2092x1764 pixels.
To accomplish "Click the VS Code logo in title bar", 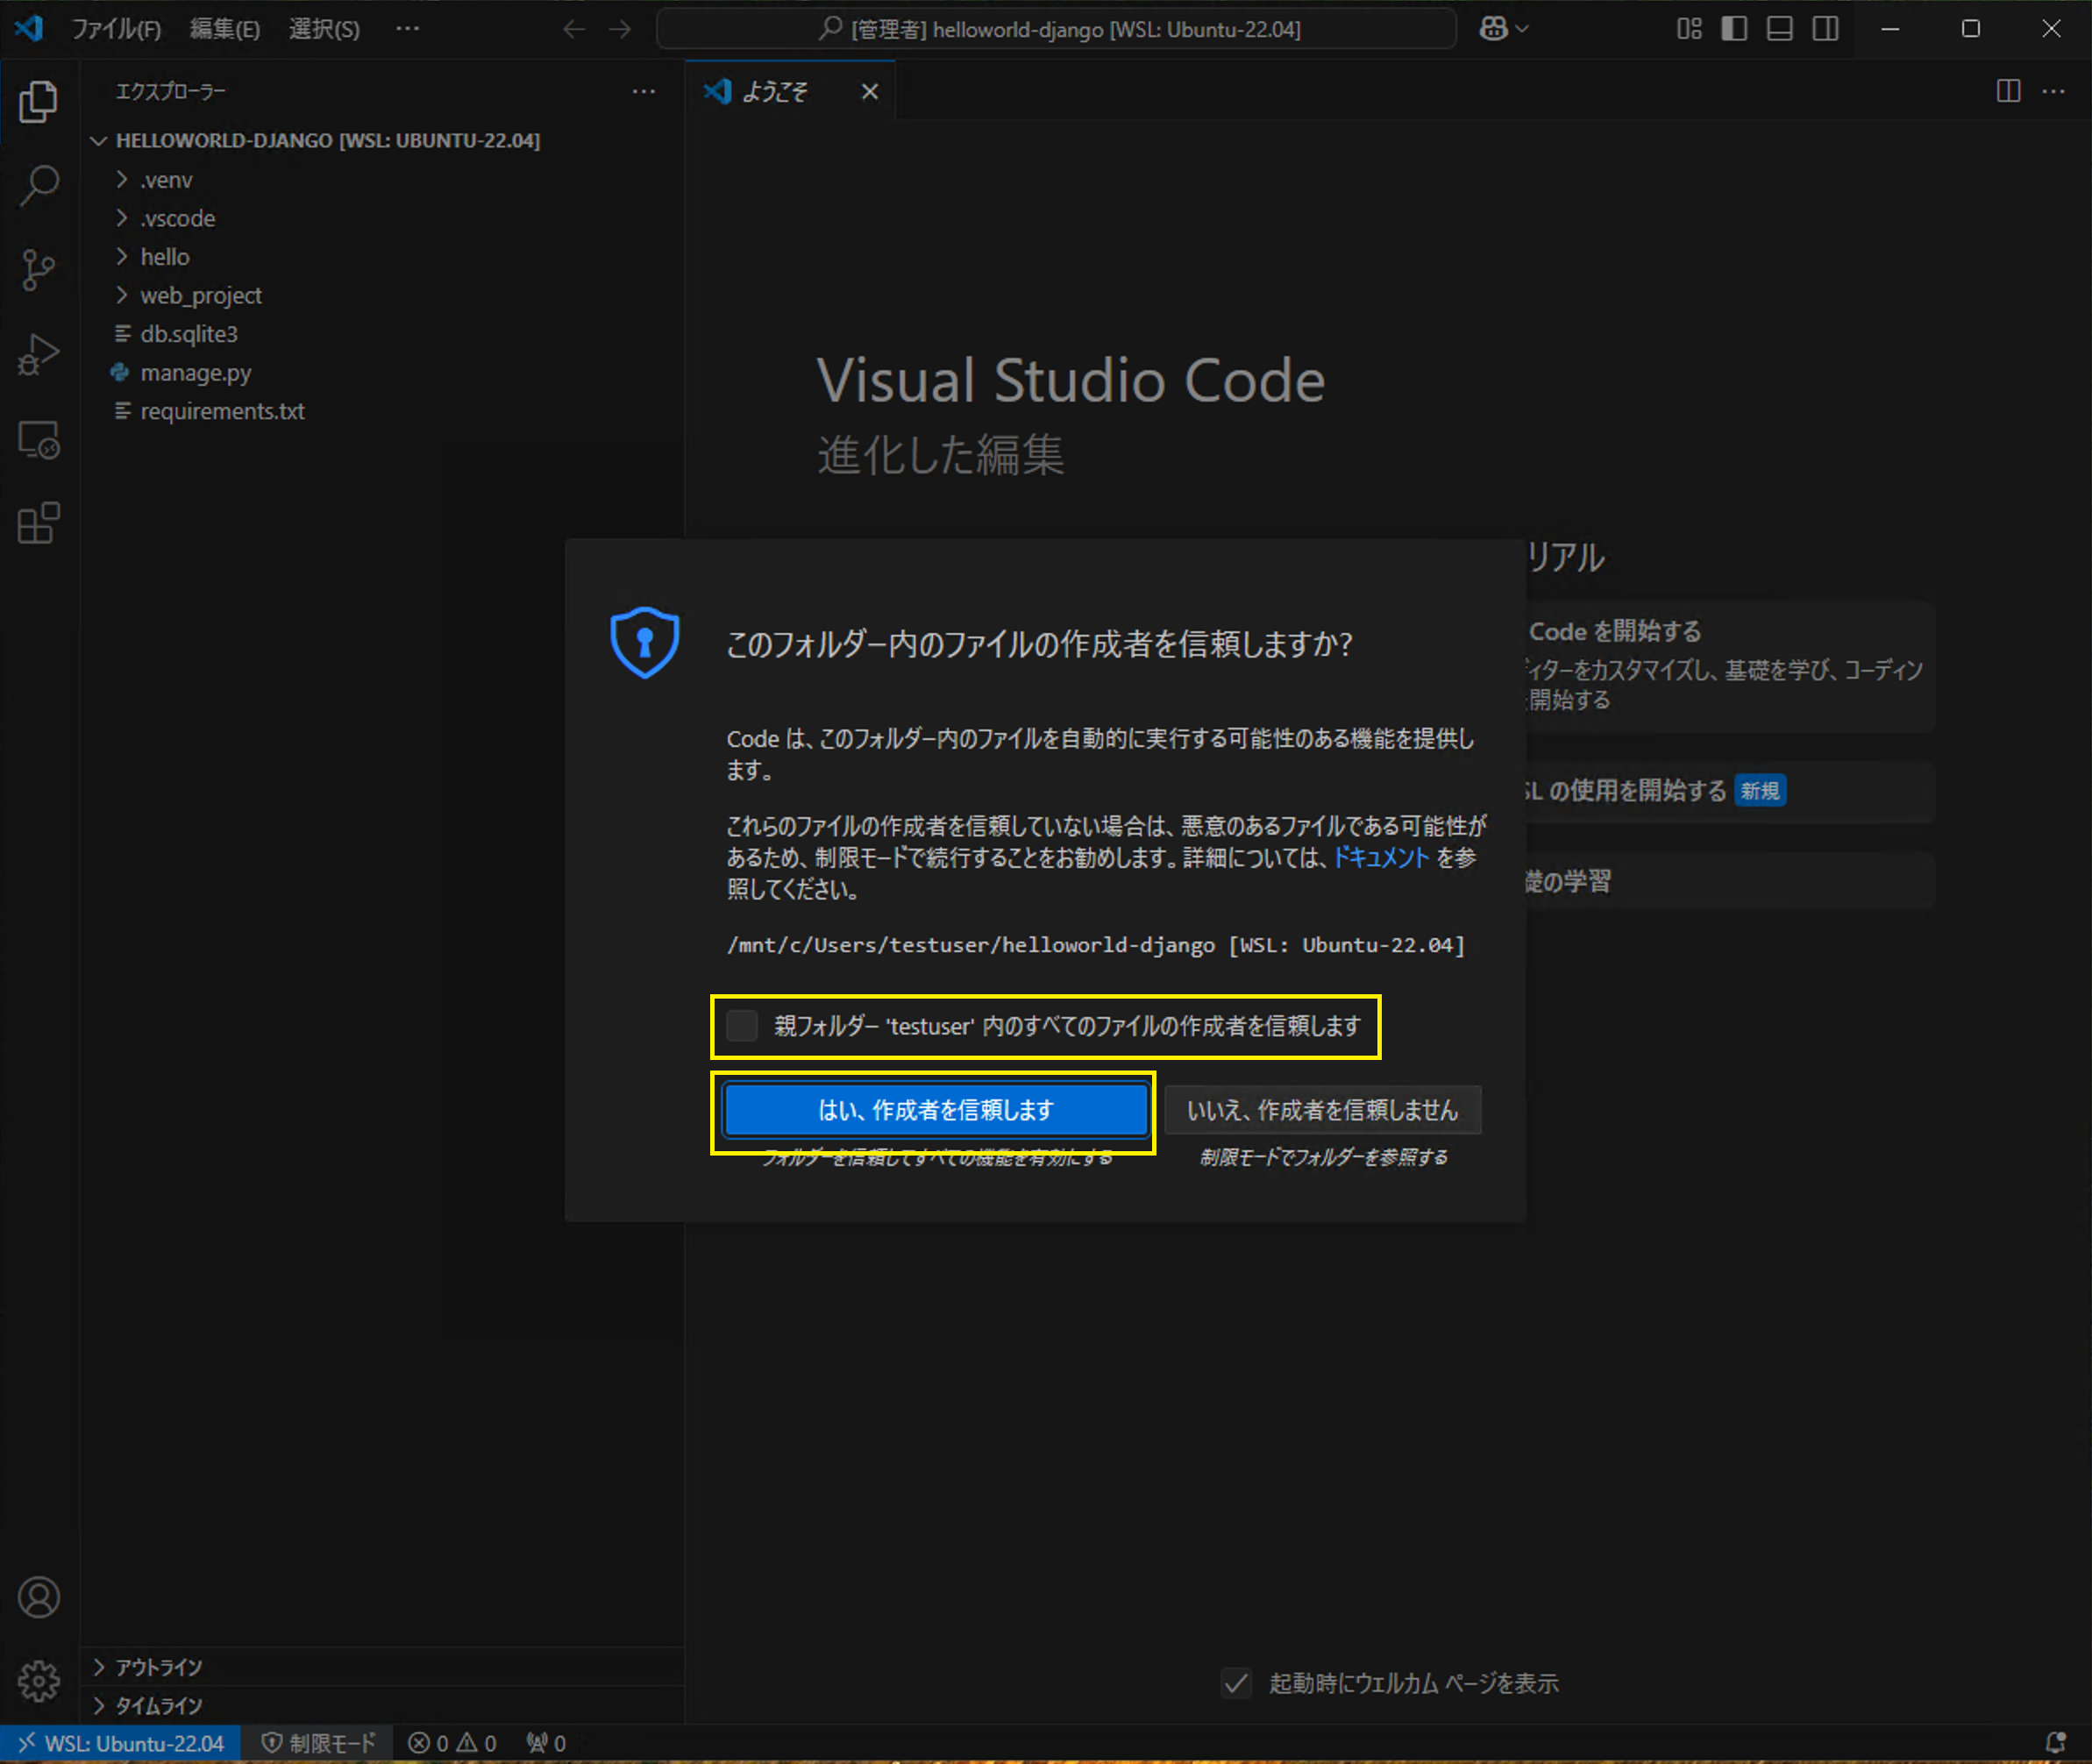I will coord(29,28).
